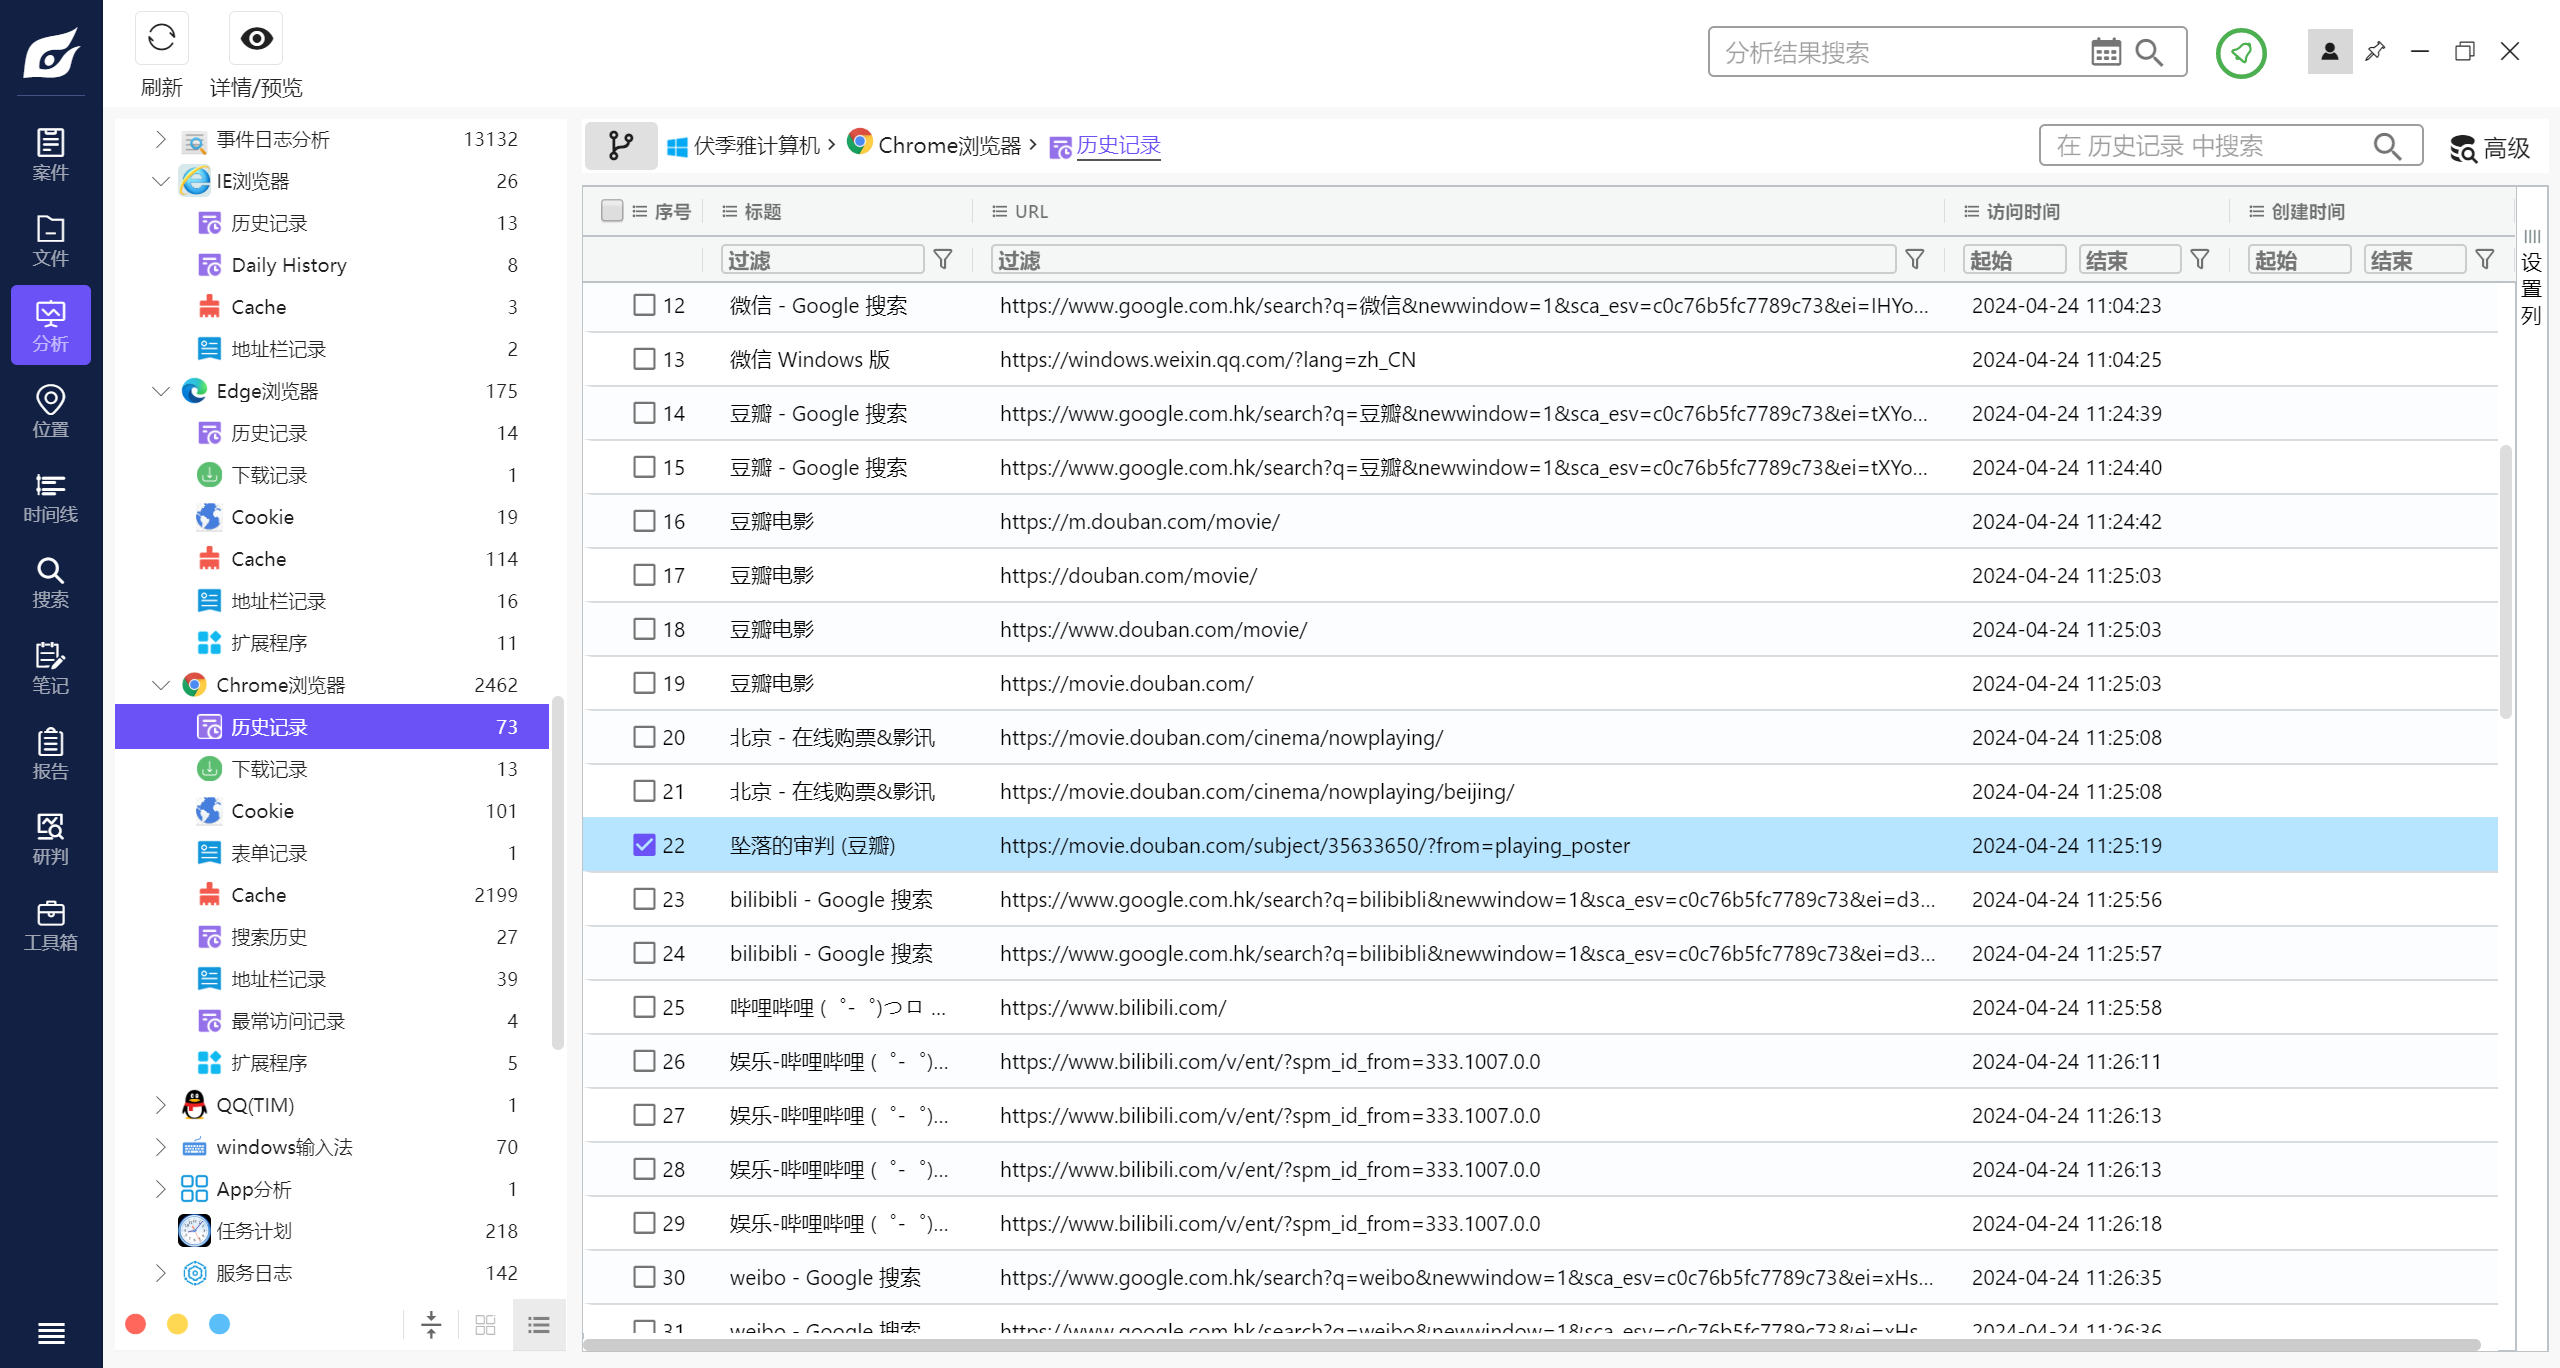Open the 详情/预览 eye icon

click(x=256, y=39)
